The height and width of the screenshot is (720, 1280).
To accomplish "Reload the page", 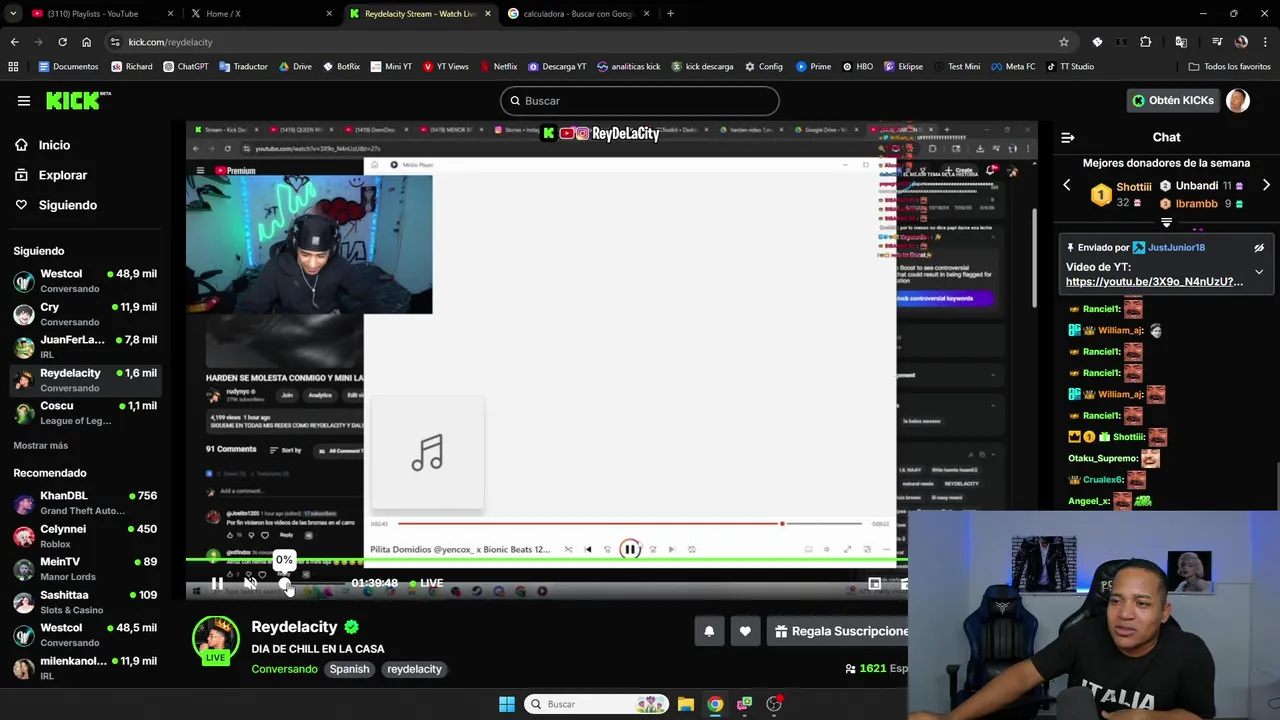I will click(62, 42).
